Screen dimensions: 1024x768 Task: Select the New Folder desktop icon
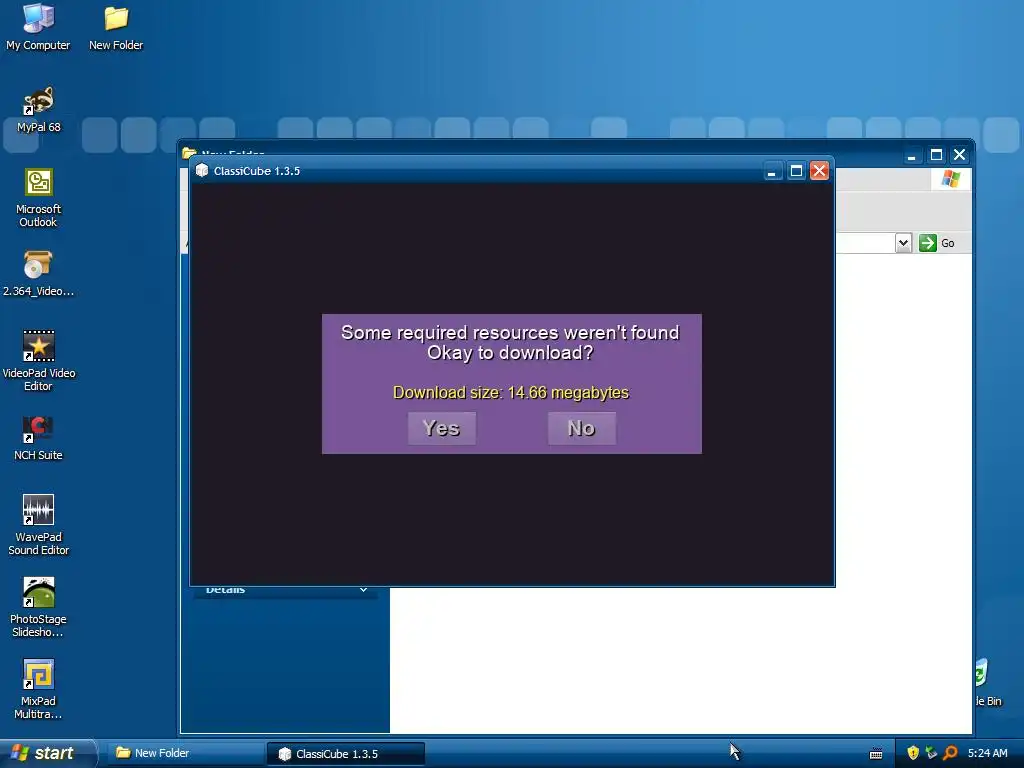(116, 27)
